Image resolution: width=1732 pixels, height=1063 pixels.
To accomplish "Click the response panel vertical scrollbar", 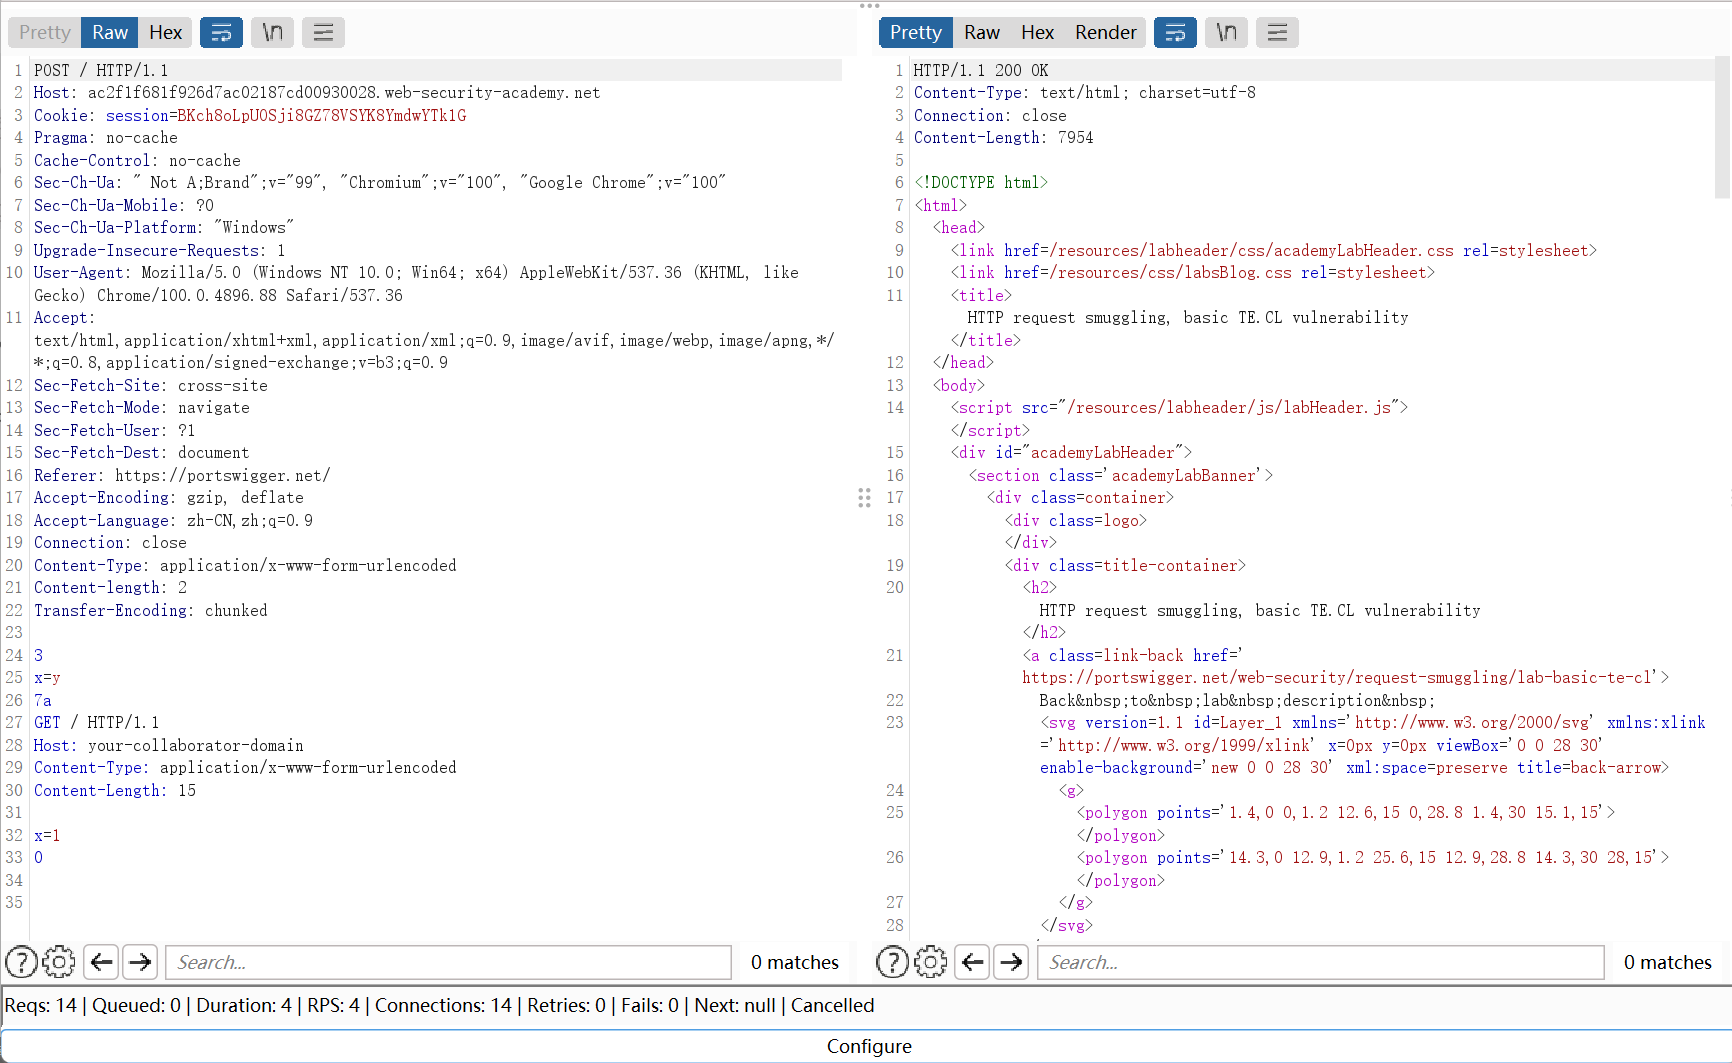I will pos(1722,128).
